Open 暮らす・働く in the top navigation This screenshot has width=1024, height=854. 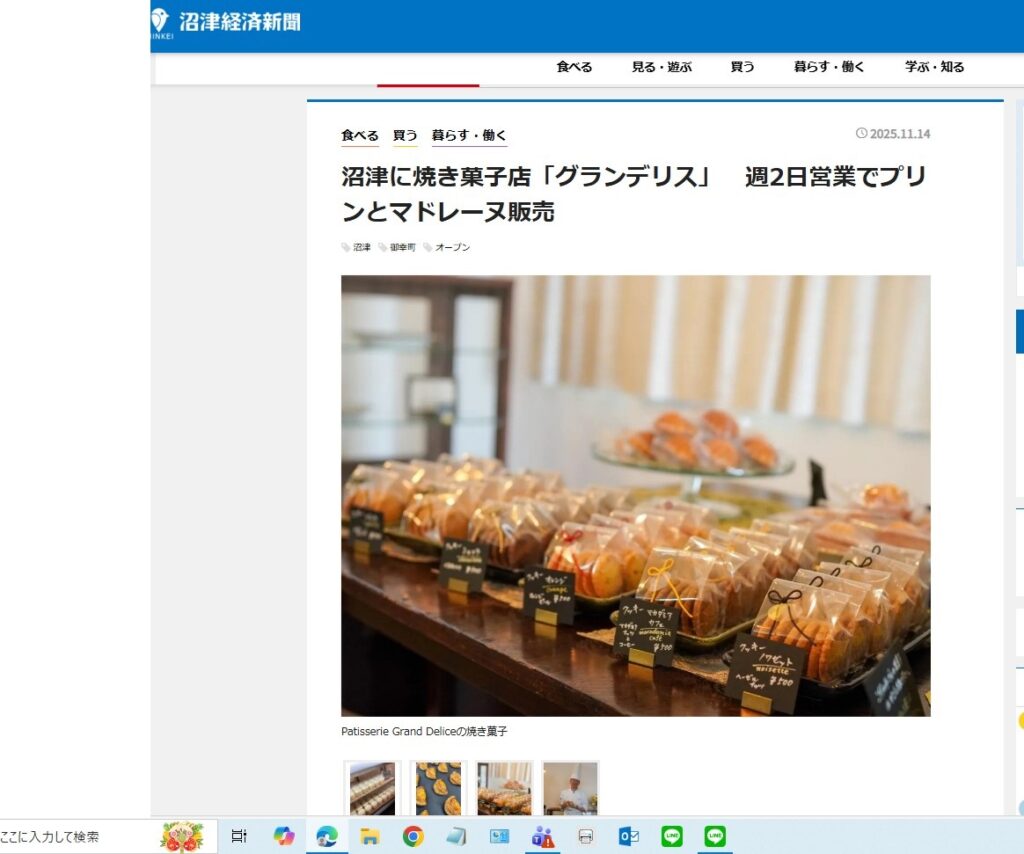point(829,67)
